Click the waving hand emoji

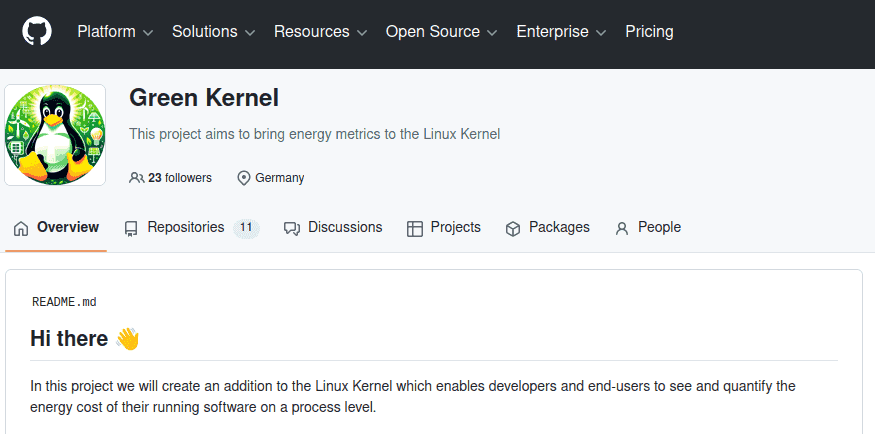tap(127, 339)
